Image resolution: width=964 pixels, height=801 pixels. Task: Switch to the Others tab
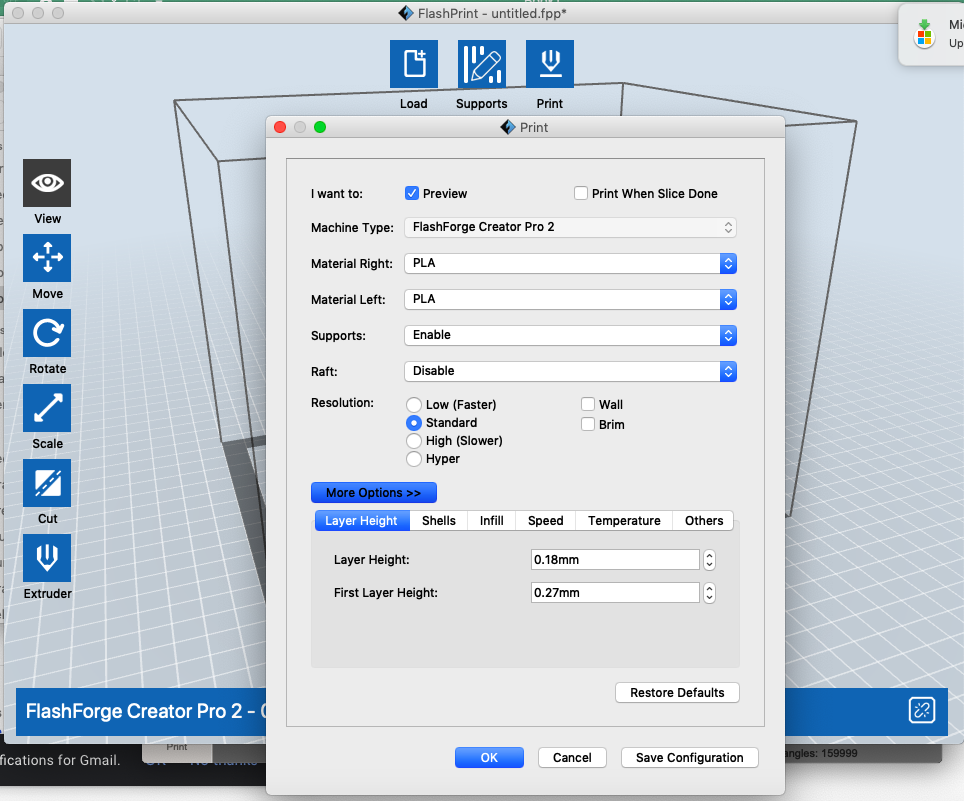703,521
